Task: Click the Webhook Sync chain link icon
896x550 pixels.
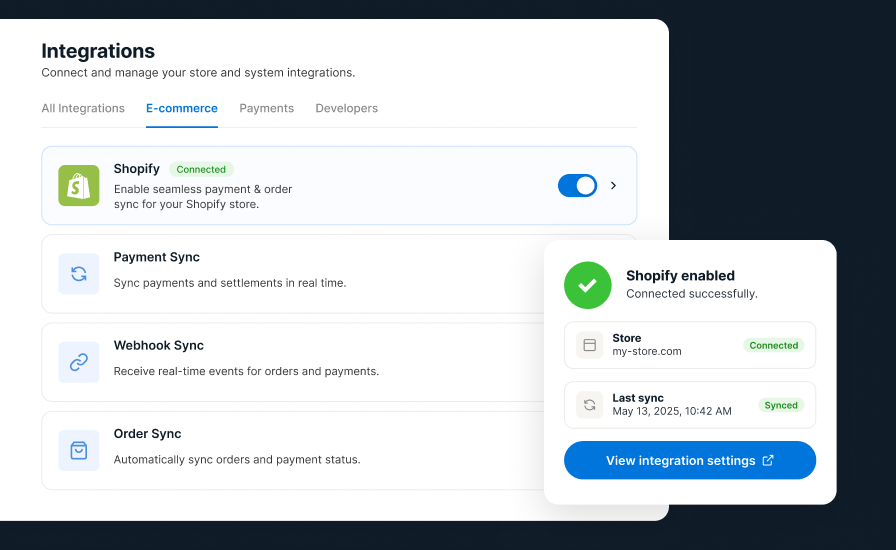Action: click(x=79, y=362)
